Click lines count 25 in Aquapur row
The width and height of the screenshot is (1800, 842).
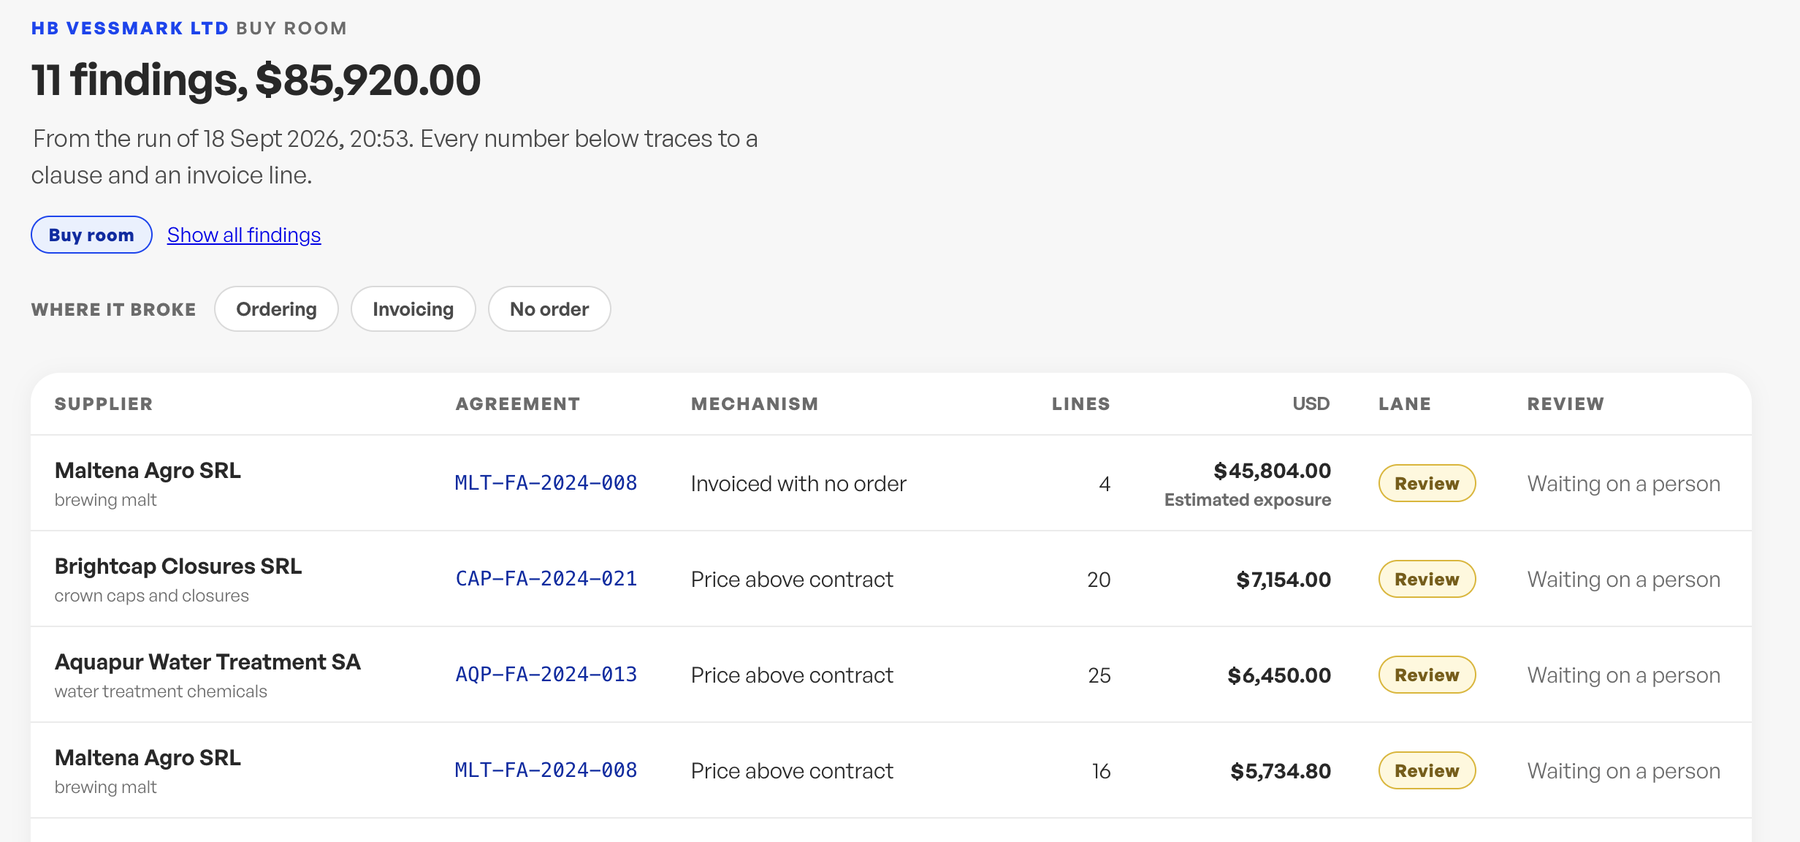click(1099, 676)
